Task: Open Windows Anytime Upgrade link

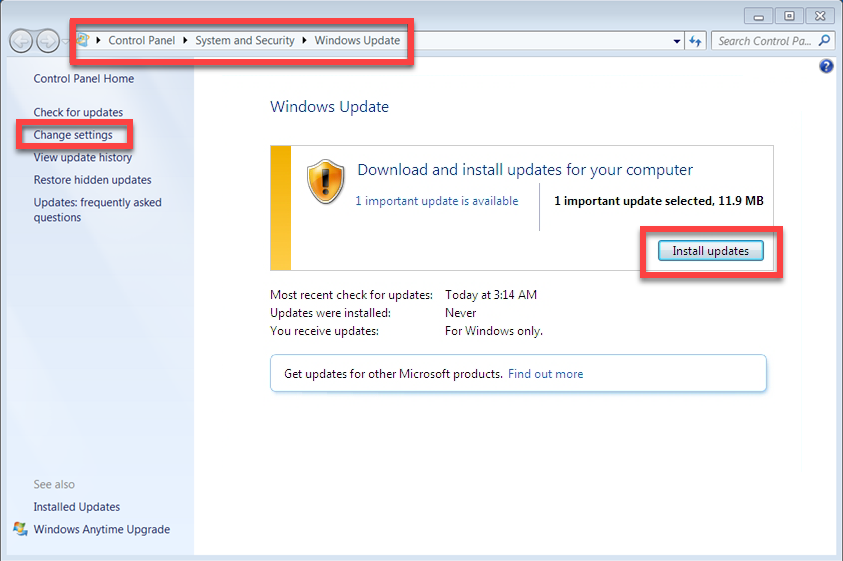Action: click(102, 529)
